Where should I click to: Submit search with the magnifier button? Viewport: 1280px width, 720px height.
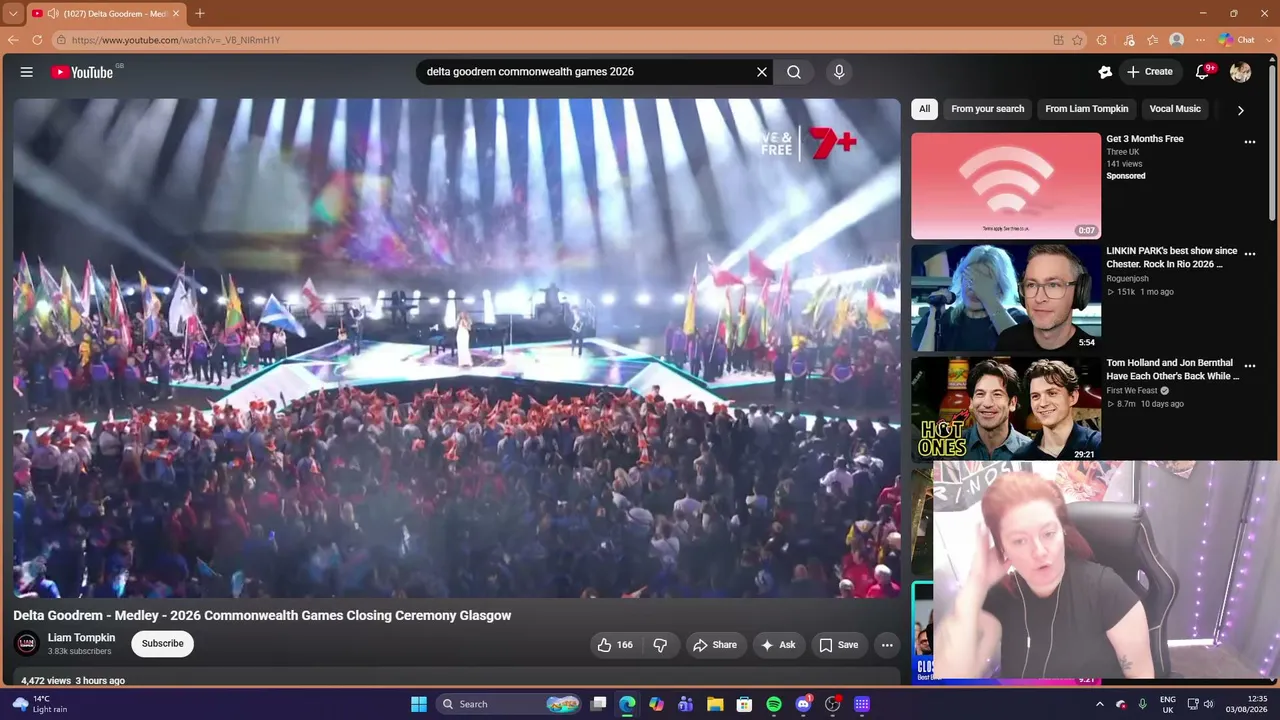click(794, 72)
